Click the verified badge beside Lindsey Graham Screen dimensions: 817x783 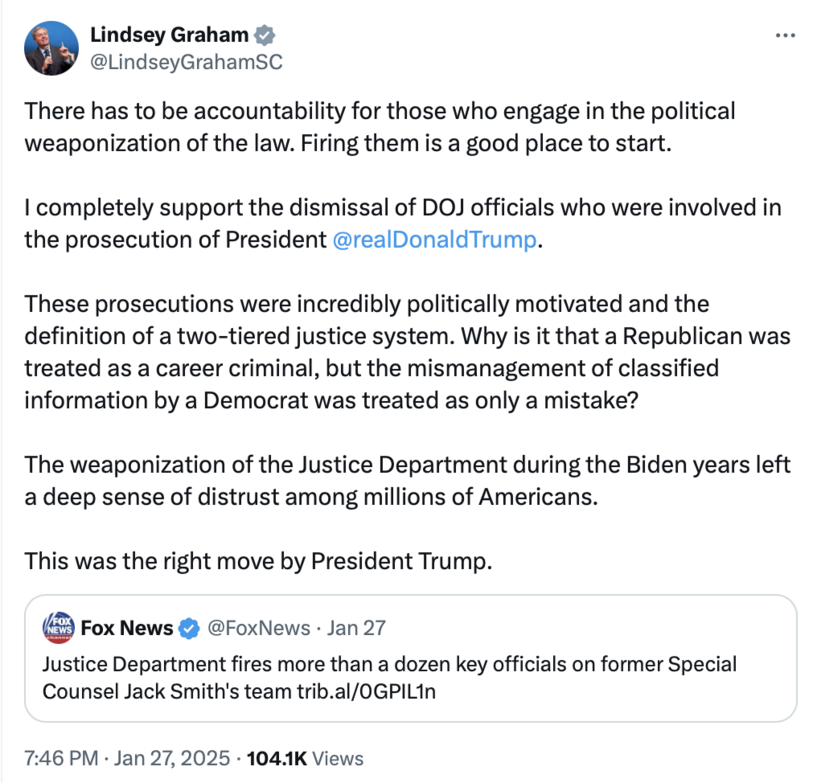tap(265, 35)
